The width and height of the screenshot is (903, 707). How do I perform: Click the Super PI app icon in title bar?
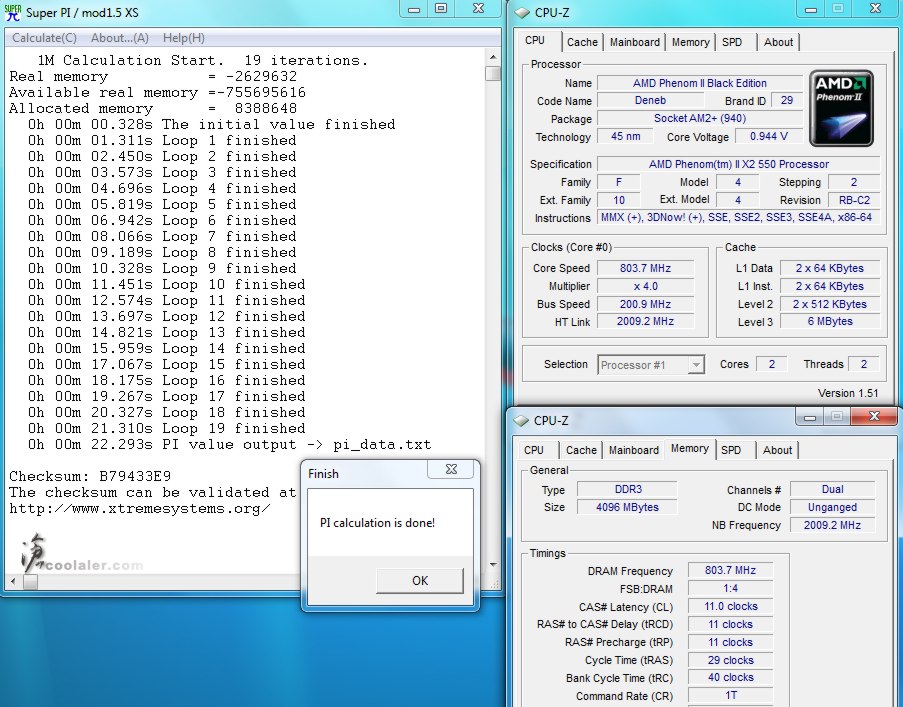(12, 12)
